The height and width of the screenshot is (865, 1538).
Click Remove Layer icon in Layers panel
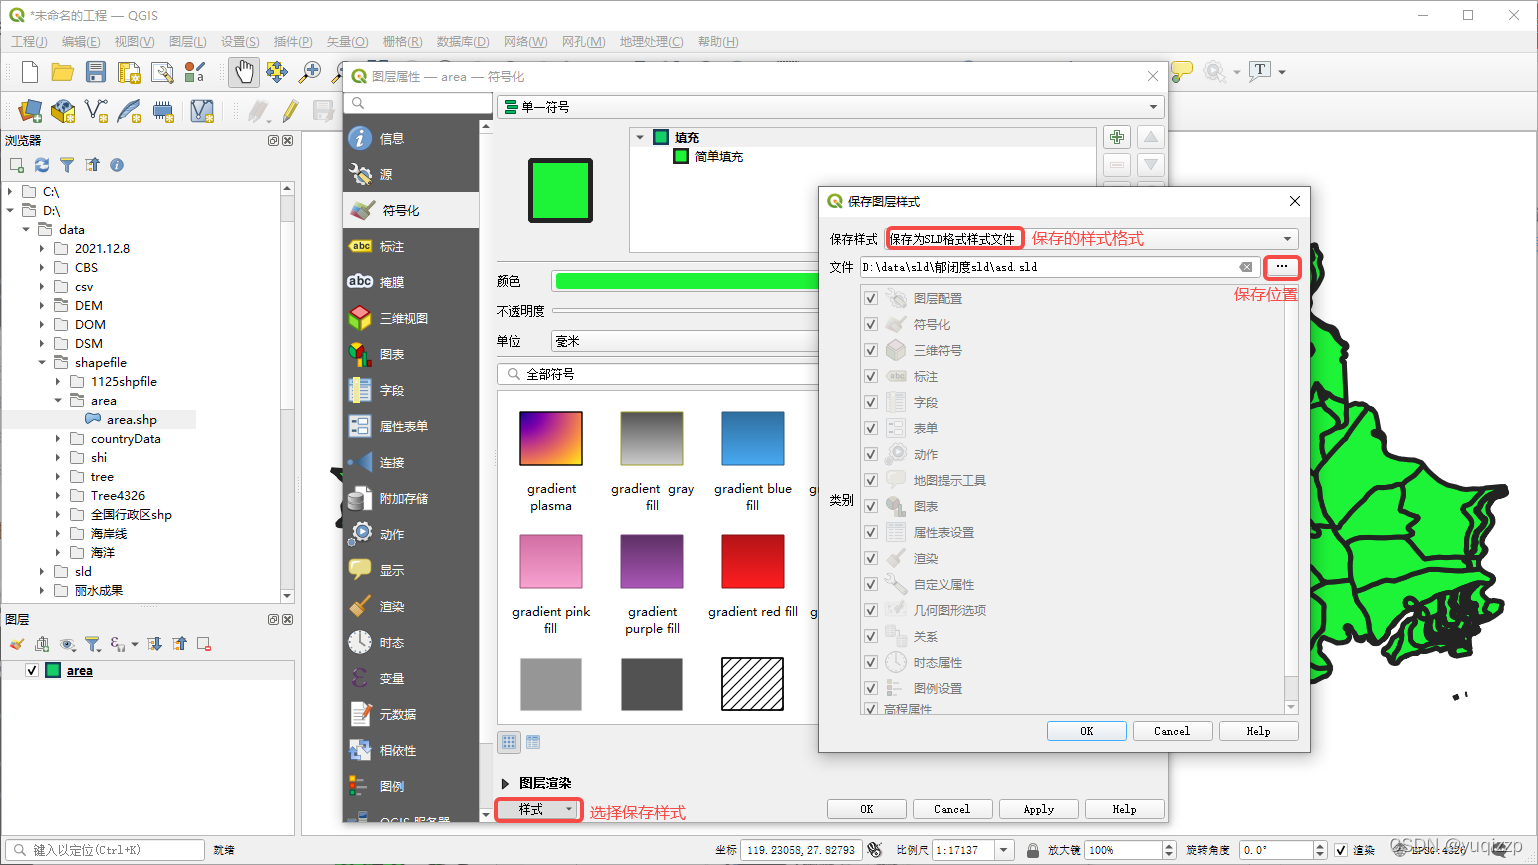tap(203, 644)
